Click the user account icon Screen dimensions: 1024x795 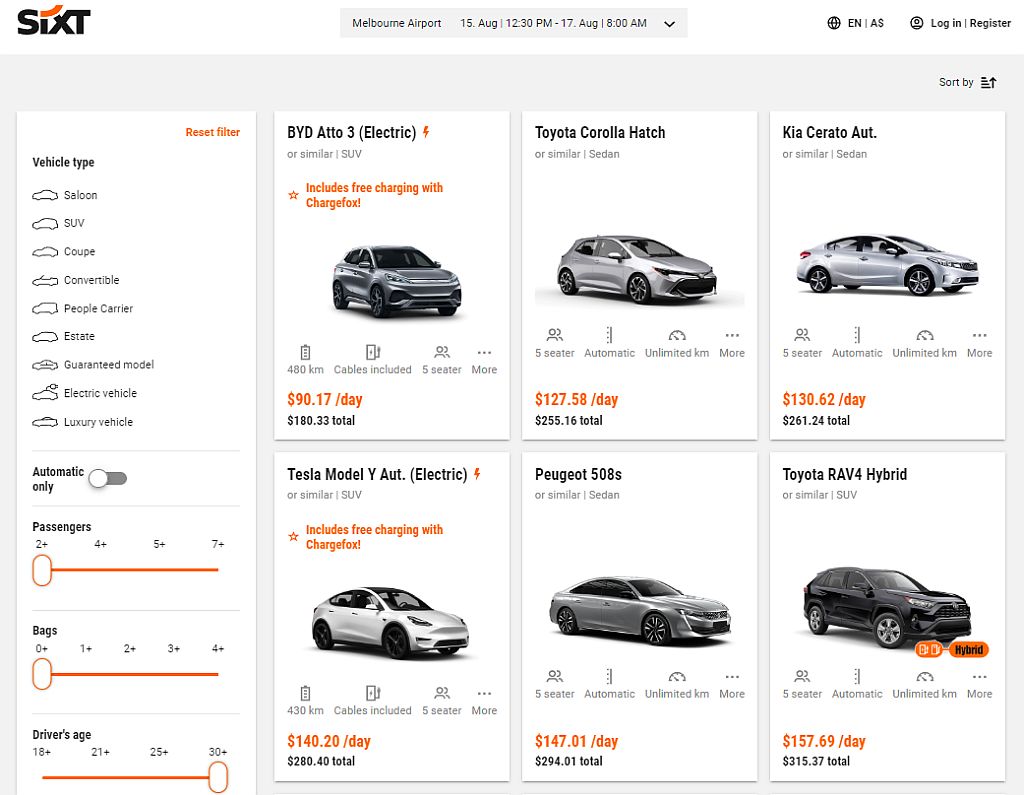point(916,23)
